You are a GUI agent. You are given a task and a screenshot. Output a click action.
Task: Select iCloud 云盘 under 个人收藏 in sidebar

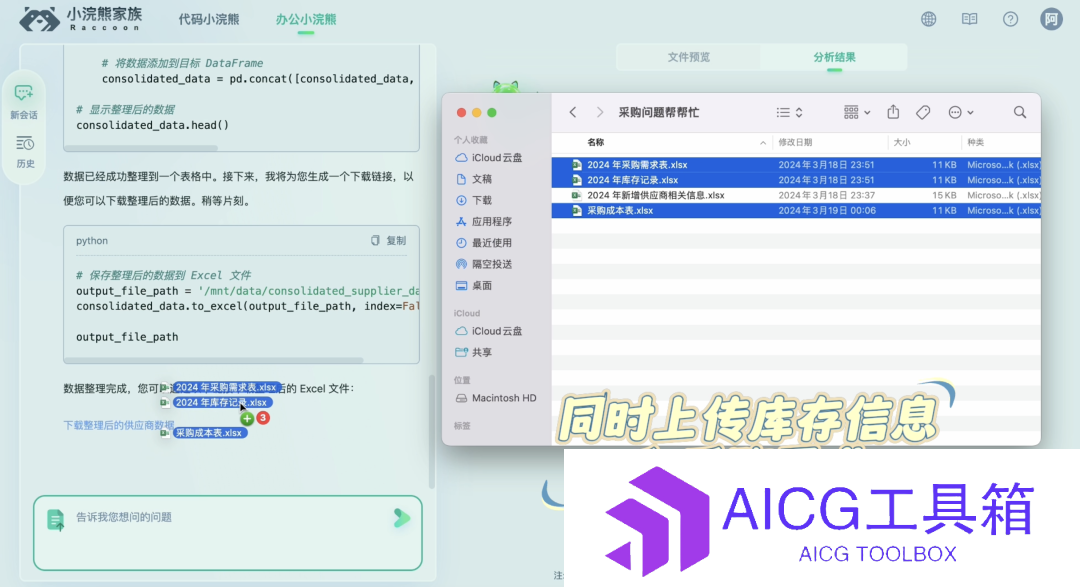(489, 158)
